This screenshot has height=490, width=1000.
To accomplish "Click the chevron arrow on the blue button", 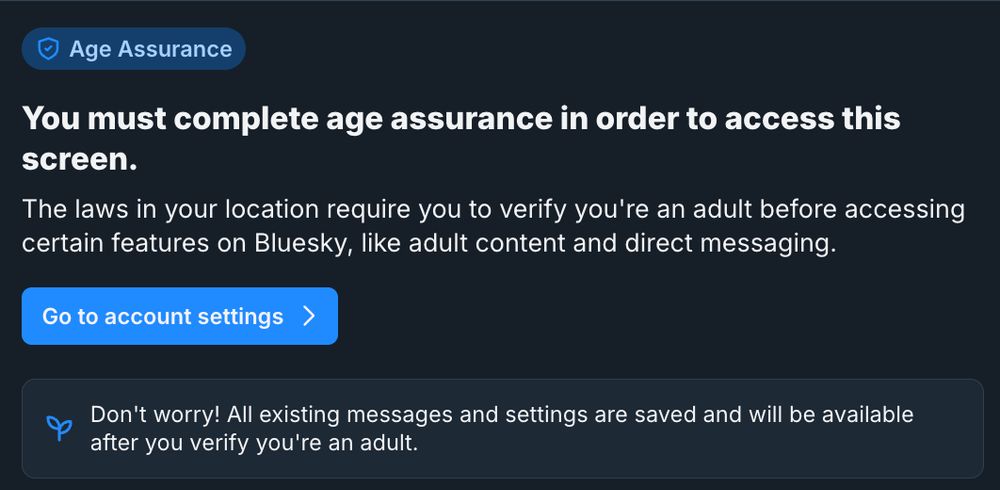I will click(x=309, y=316).
